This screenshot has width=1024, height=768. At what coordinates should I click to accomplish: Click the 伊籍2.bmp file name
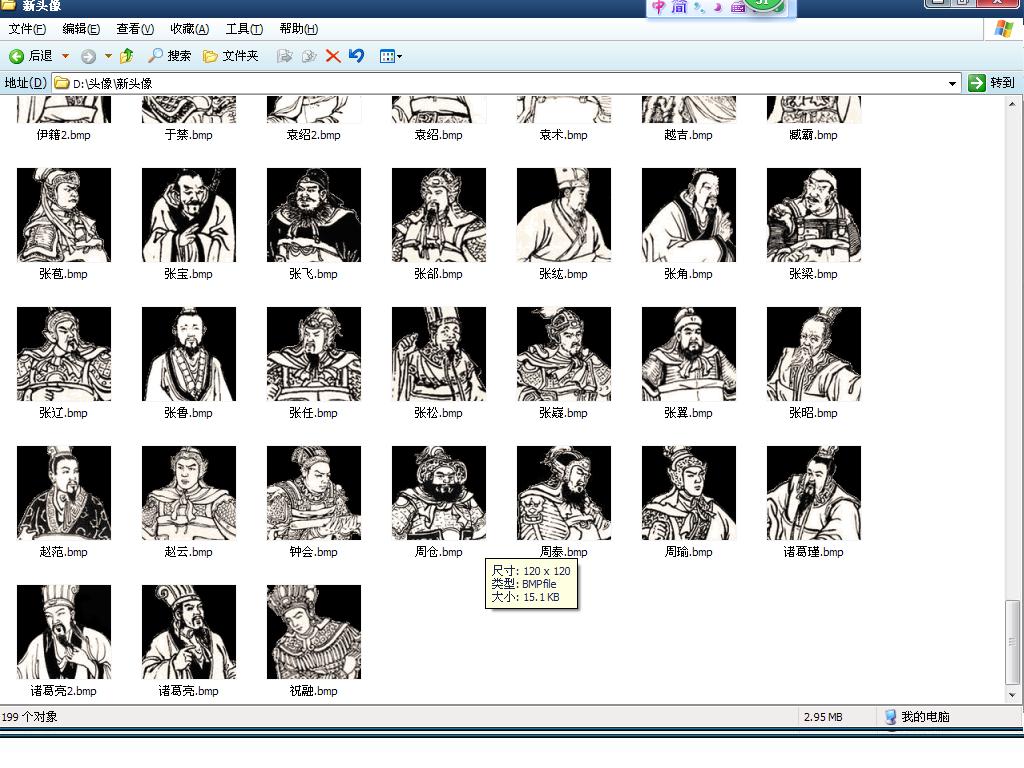tap(63, 135)
